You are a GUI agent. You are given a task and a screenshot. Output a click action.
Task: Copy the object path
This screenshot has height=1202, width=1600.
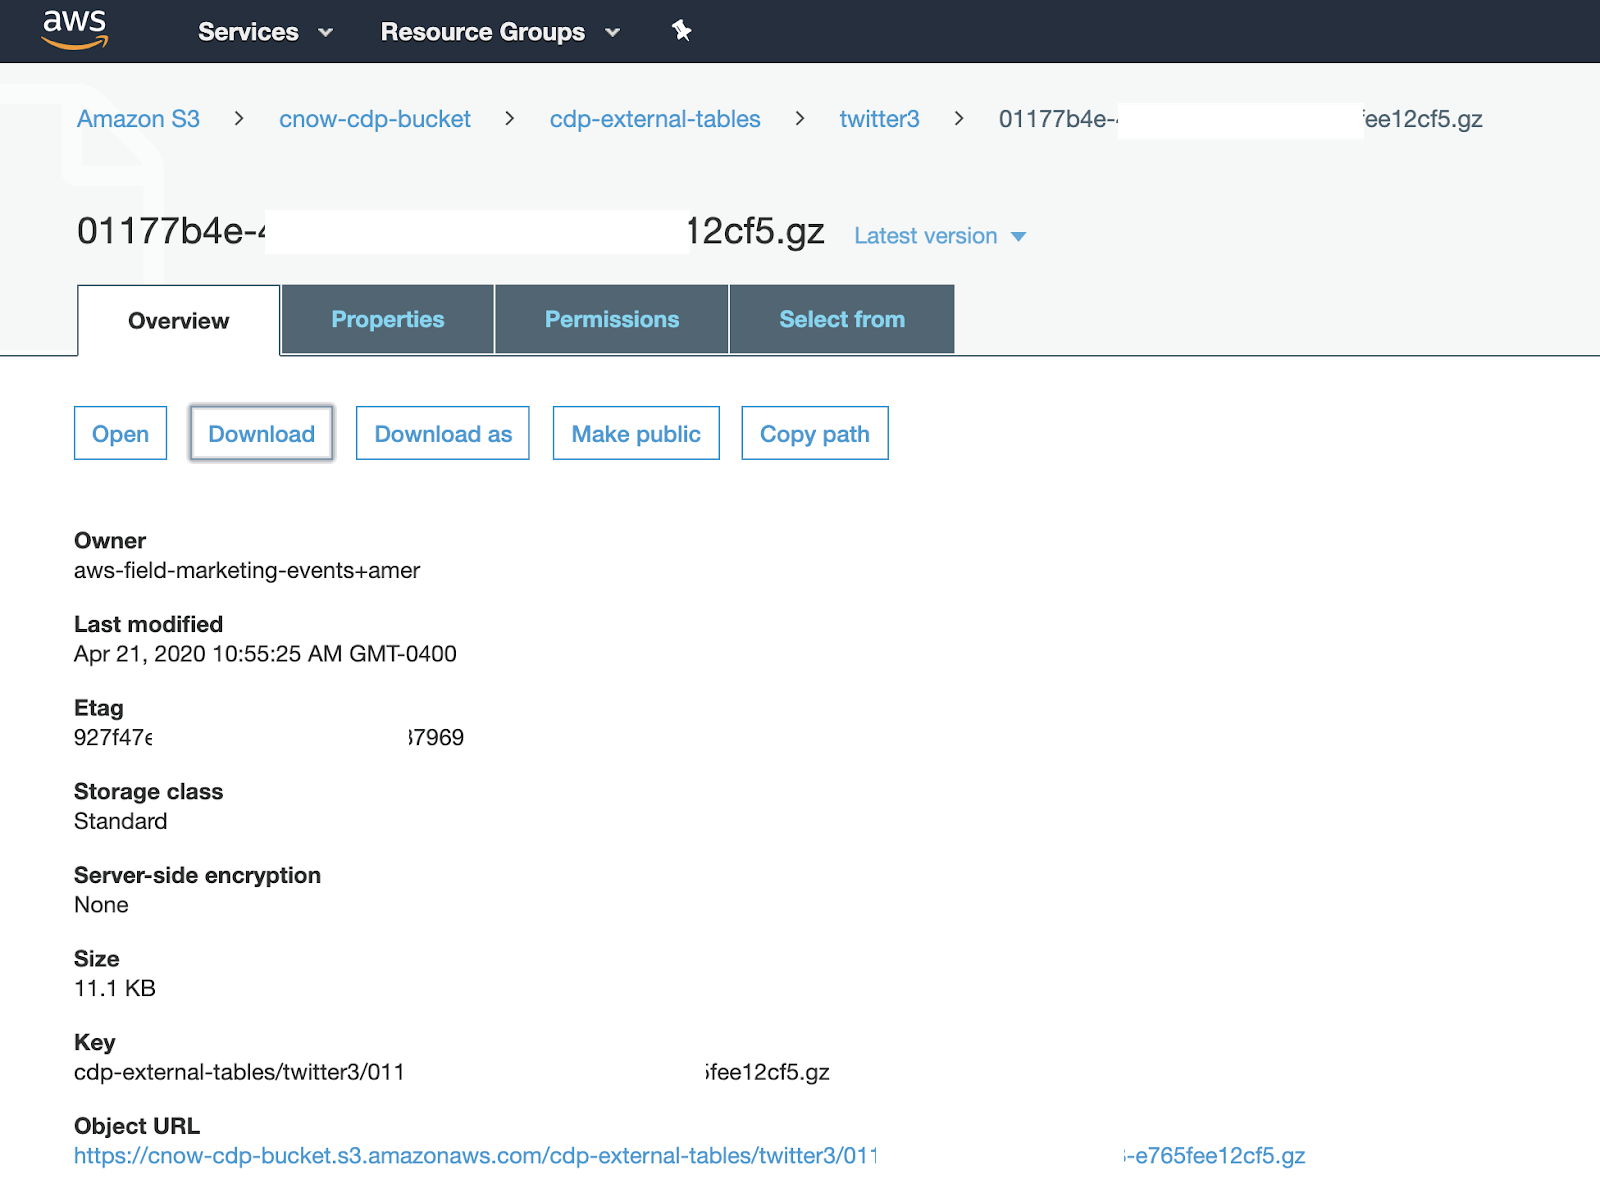pos(815,433)
